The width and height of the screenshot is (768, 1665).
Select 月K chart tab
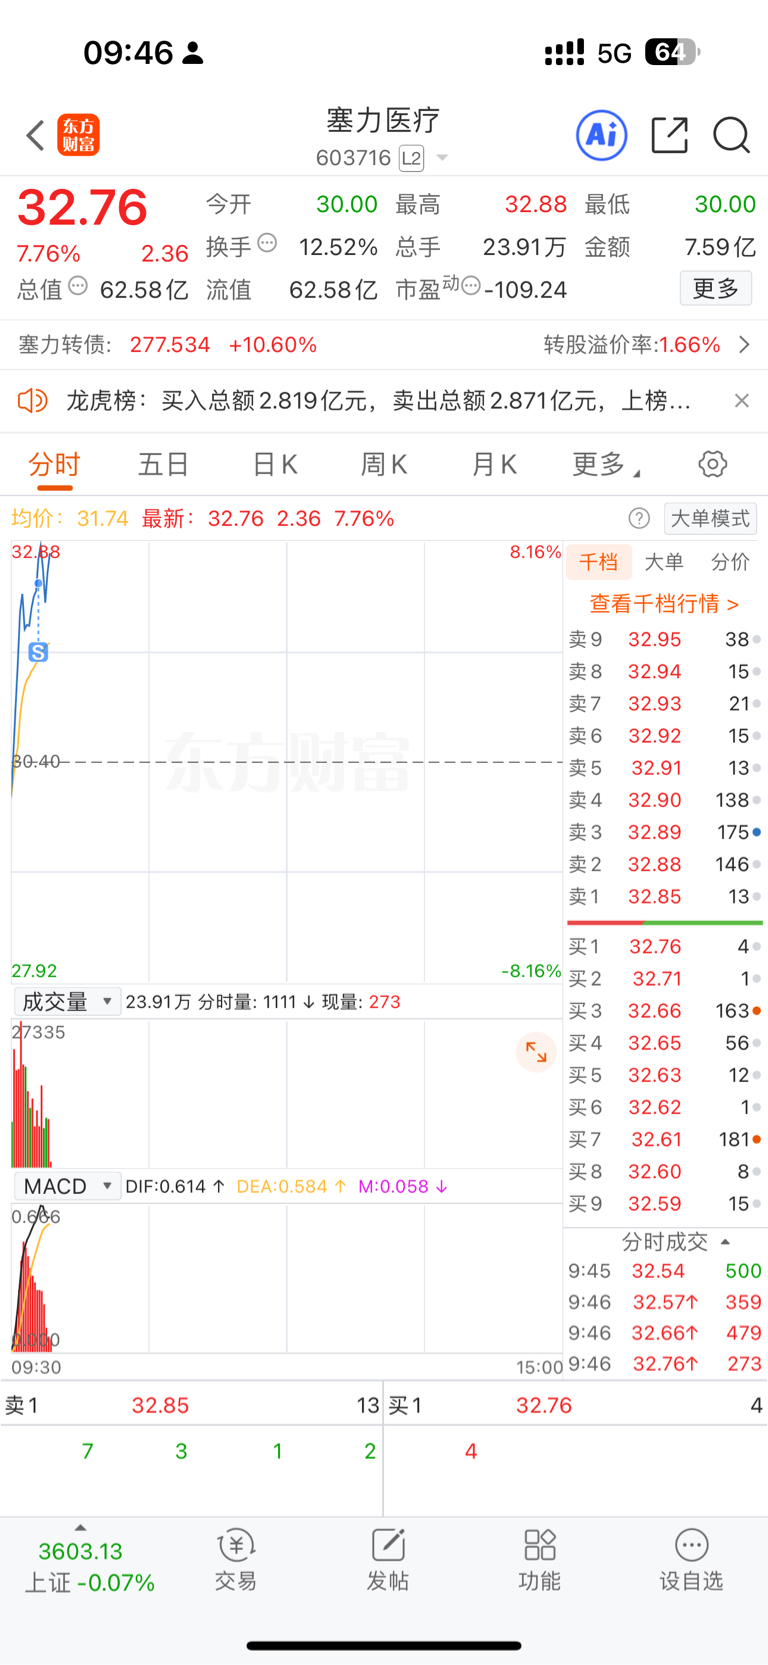(x=494, y=464)
